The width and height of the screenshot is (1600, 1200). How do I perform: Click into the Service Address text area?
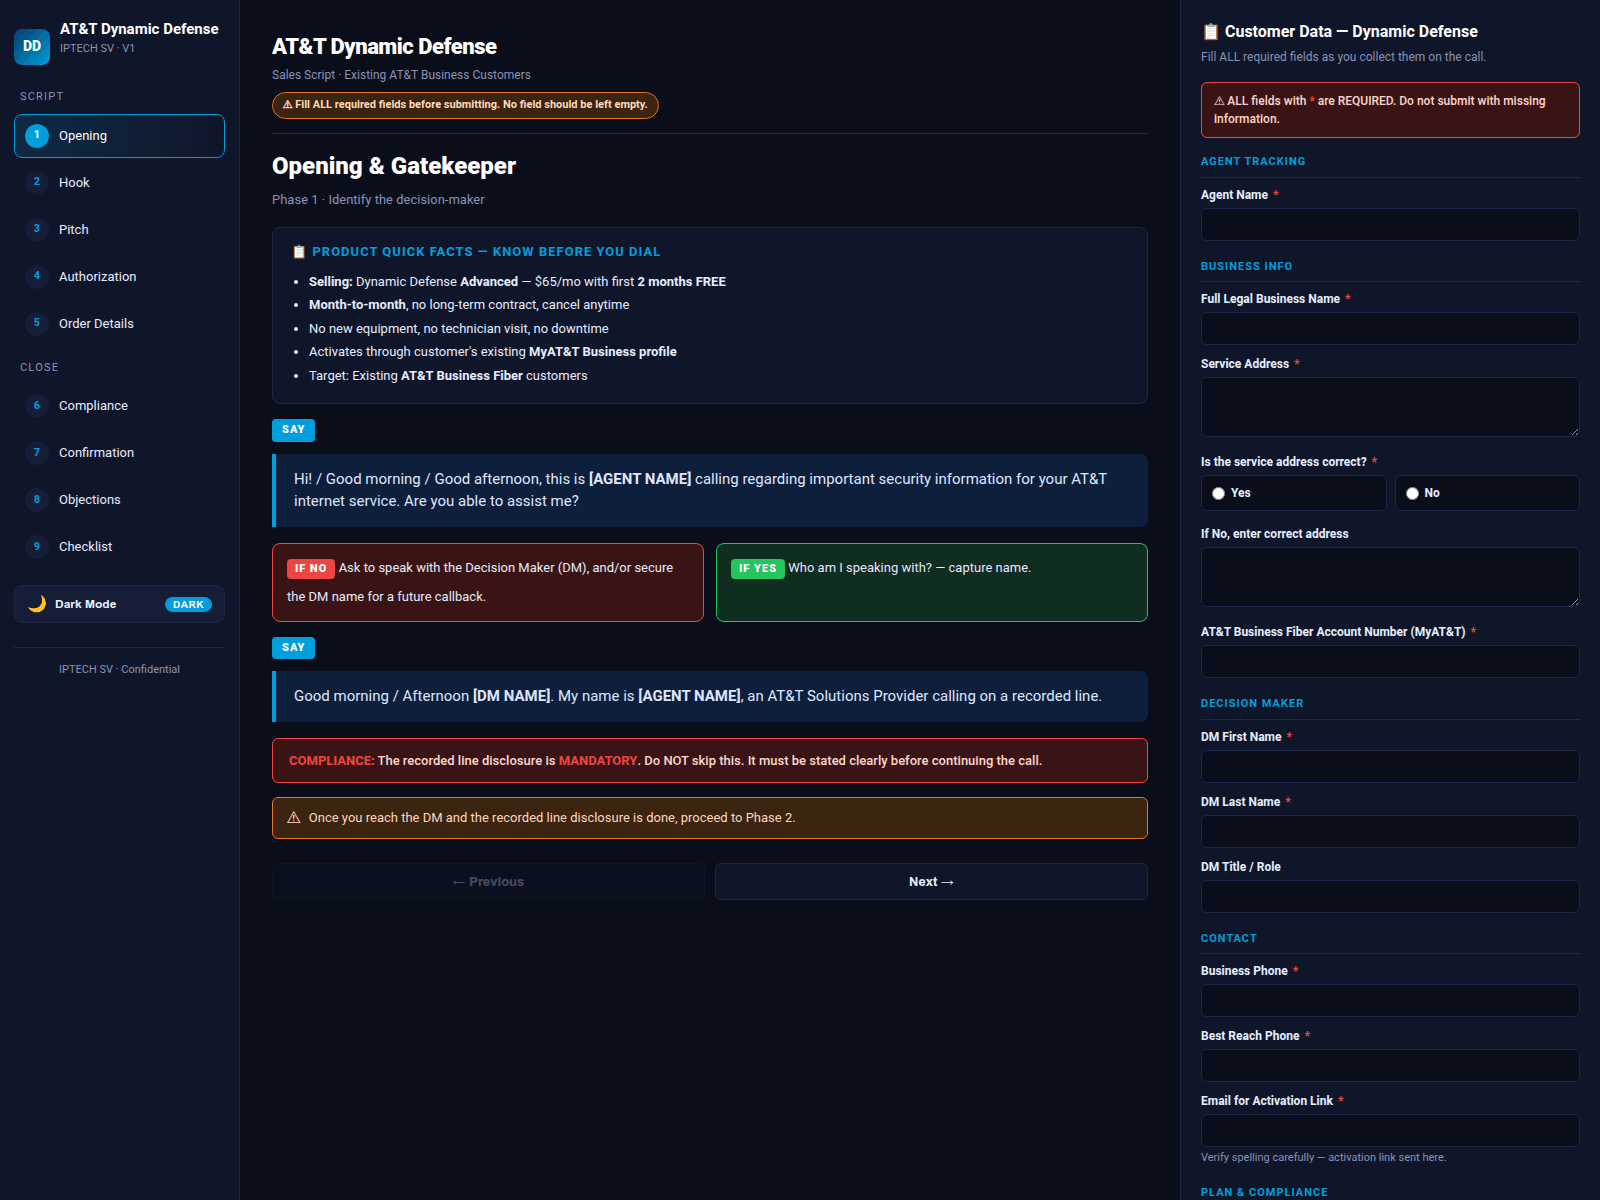(x=1390, y=407)
